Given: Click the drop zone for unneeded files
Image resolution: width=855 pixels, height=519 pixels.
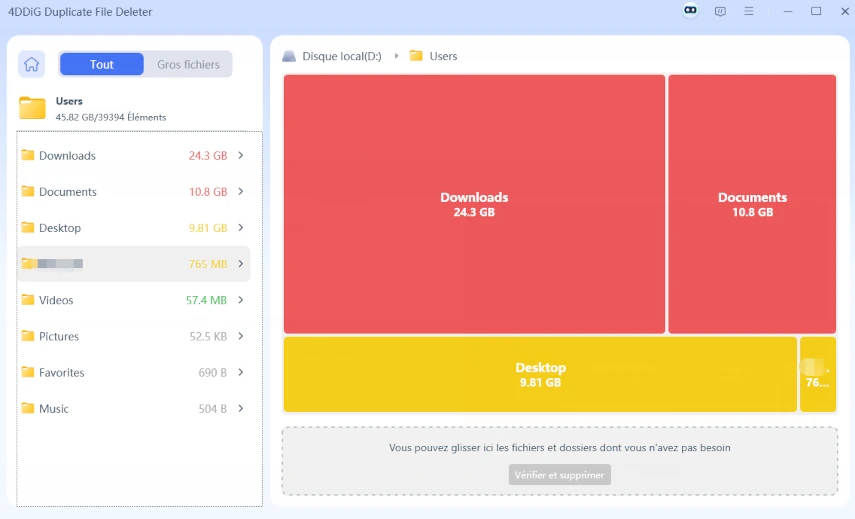Looking at the screenshot, I should 559,461.
